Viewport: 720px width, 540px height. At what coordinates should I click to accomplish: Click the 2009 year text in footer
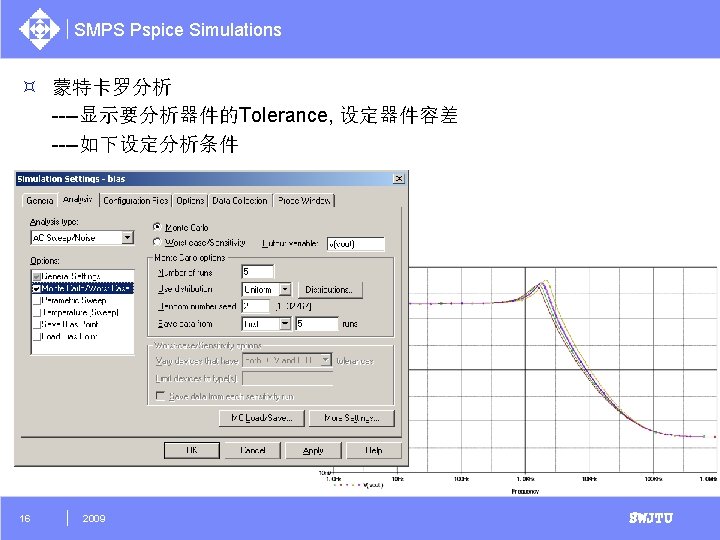point(94,518)
